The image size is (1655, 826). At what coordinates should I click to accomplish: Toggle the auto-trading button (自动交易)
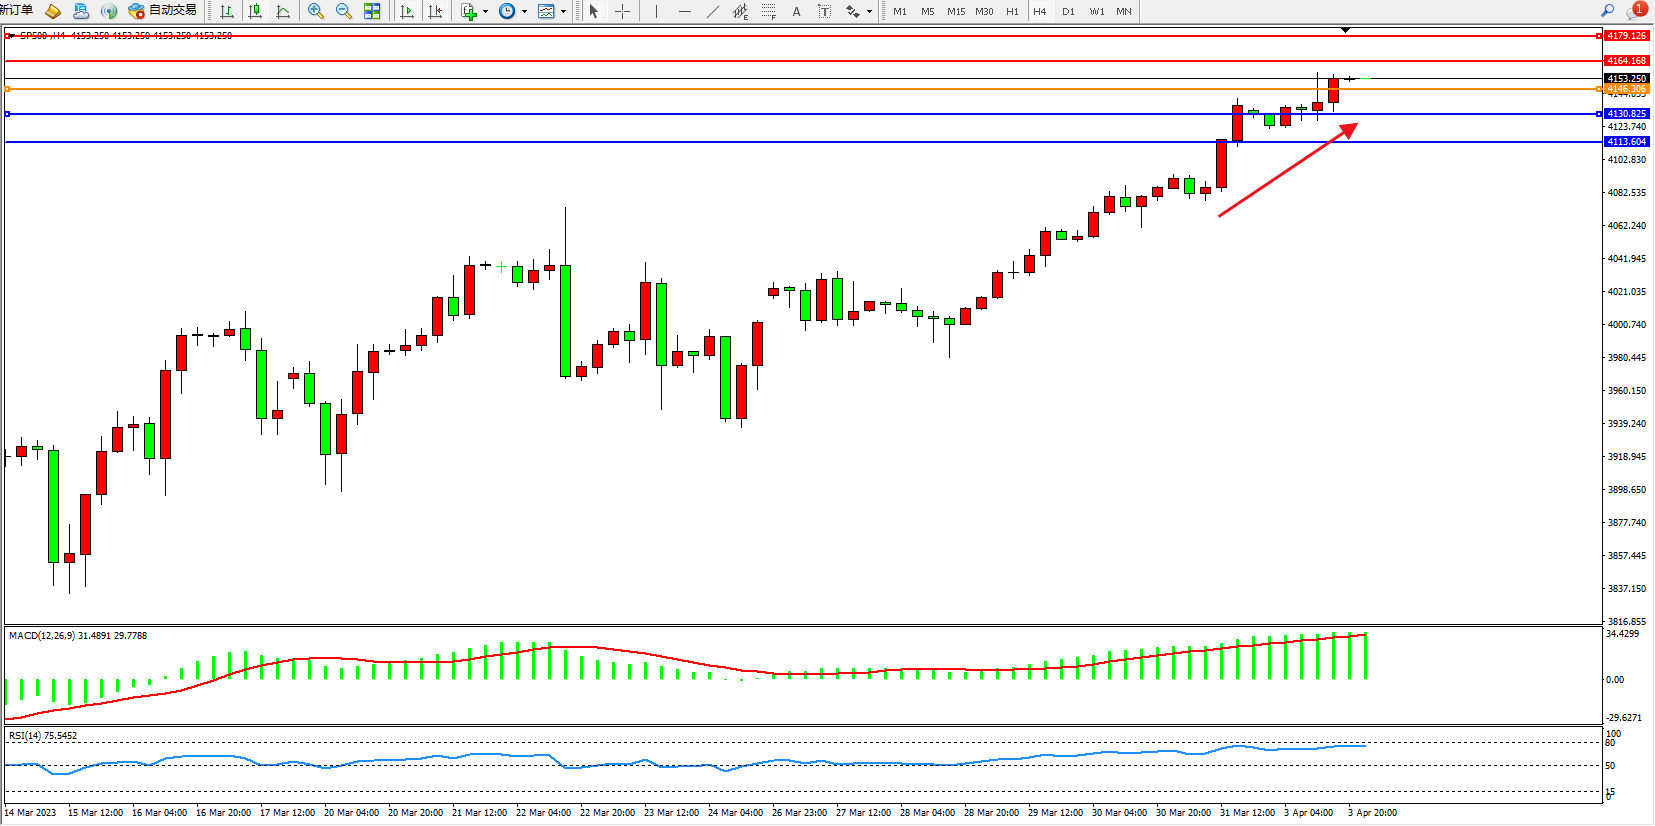163,10
